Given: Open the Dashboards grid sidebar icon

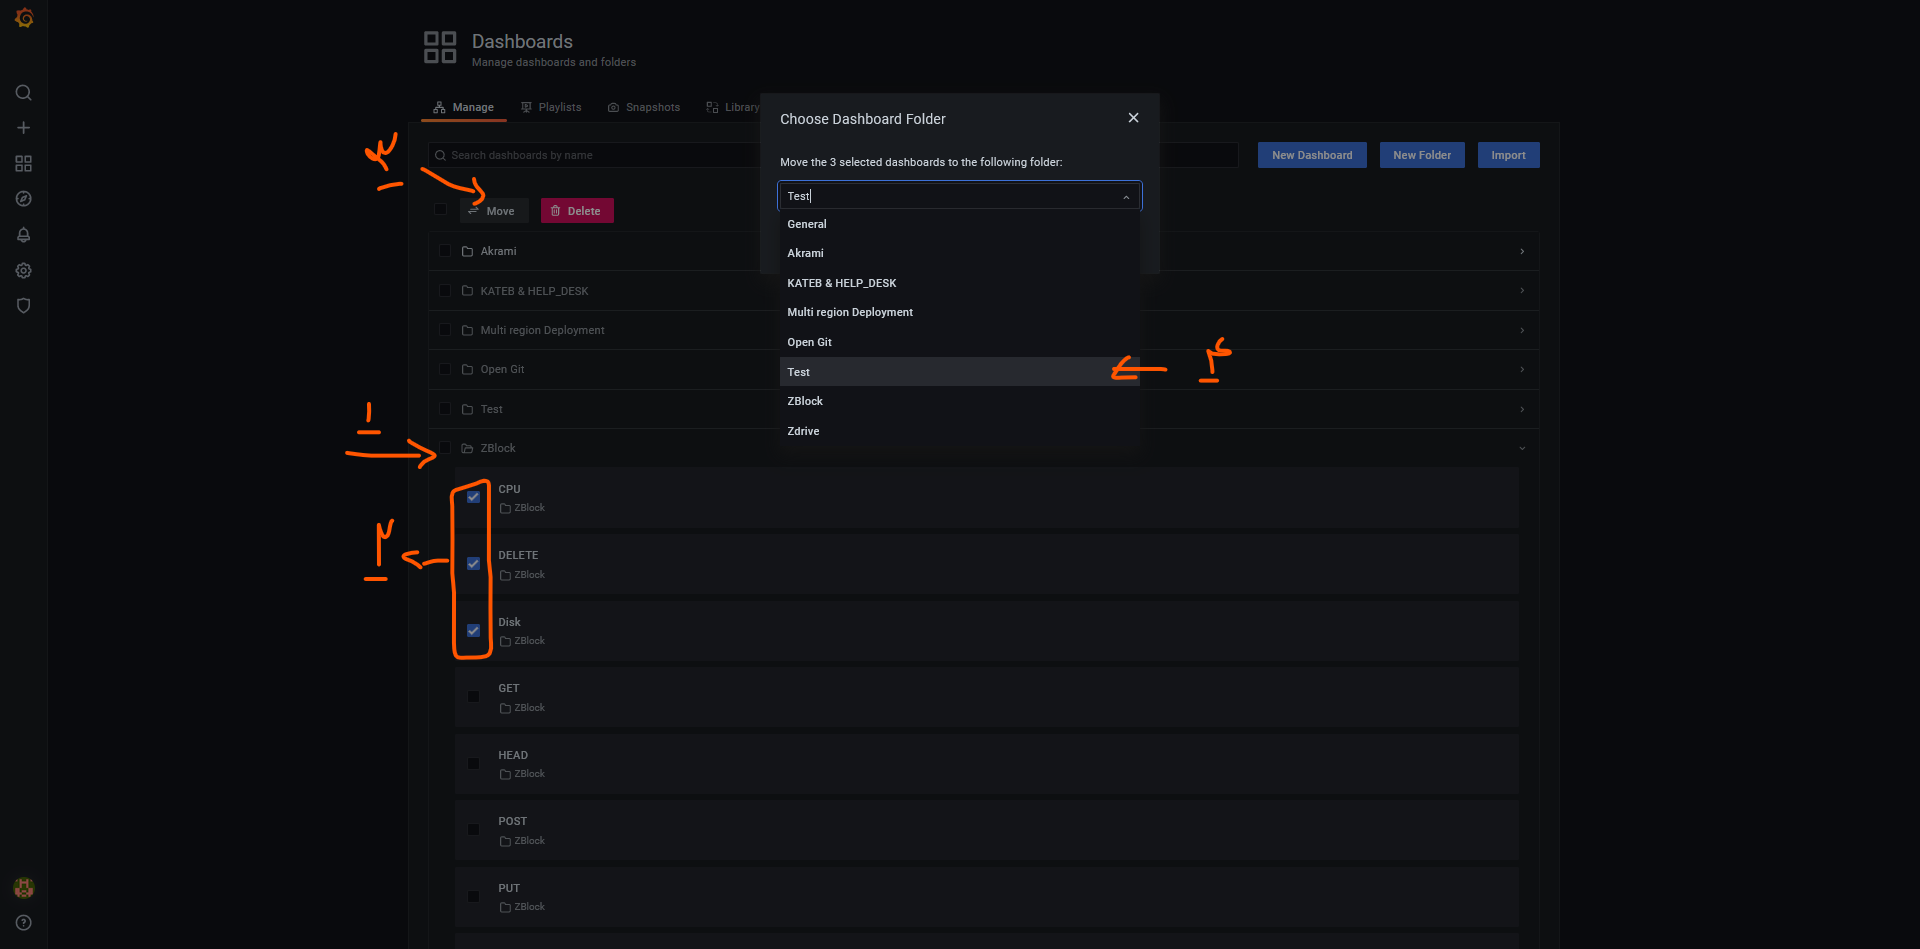Looking at the screenshot, I should (x=24, y=163).
